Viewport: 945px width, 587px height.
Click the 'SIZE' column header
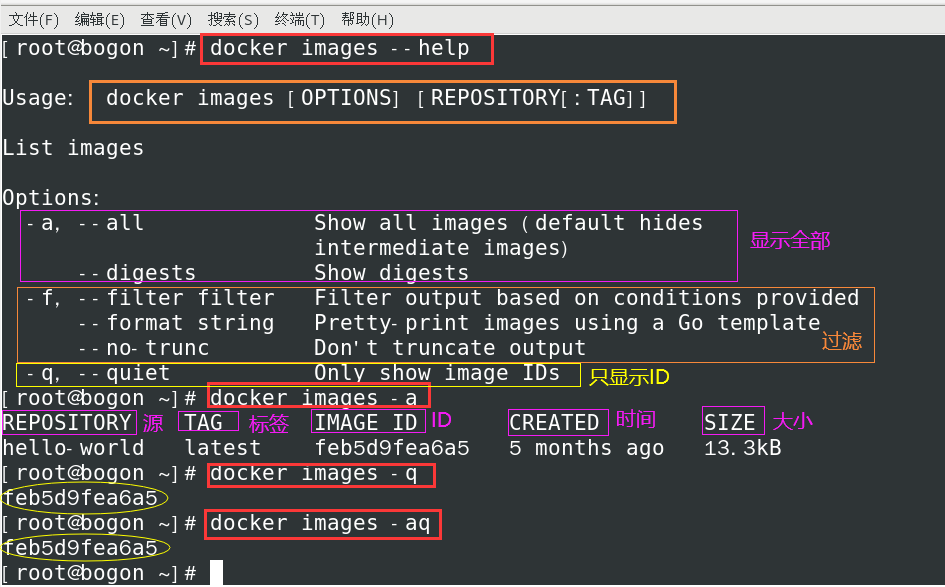click(729, 423)
